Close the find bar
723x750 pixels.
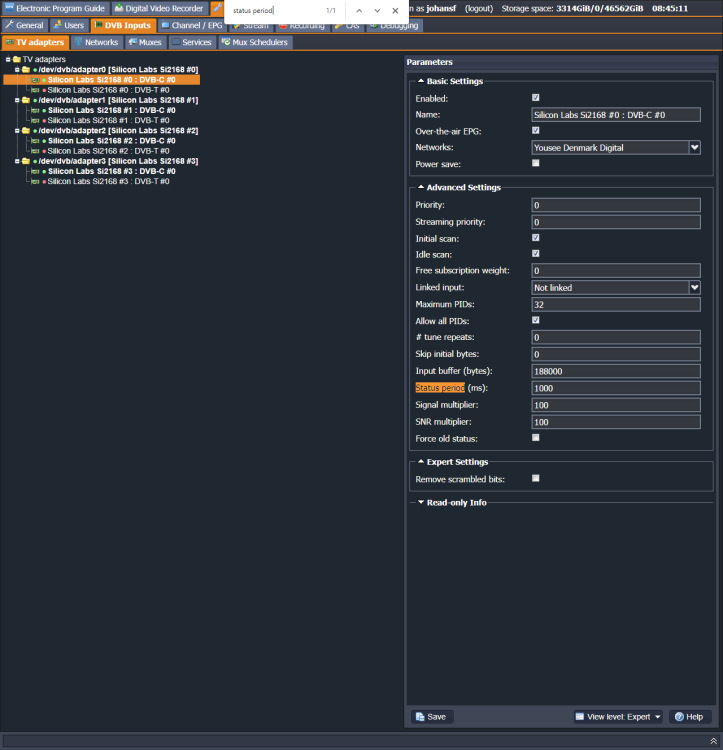[x=395, y=11]
